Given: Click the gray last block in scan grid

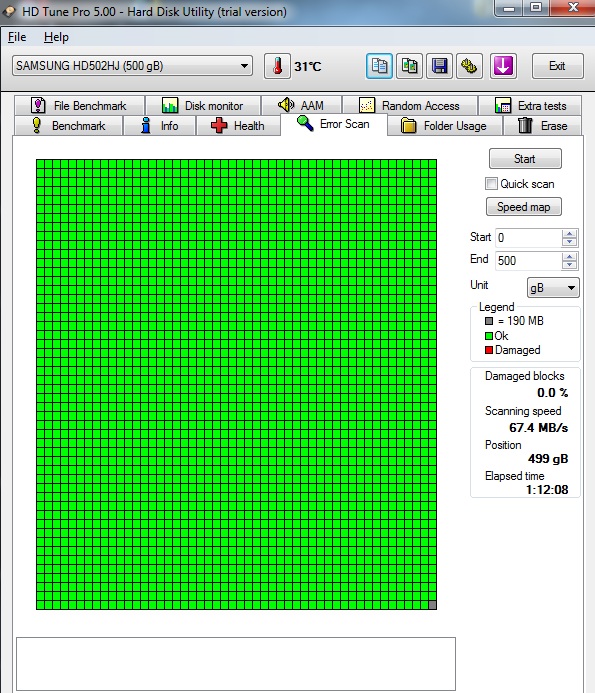Looking at the screenshot, I should click(x=433, y=605).
